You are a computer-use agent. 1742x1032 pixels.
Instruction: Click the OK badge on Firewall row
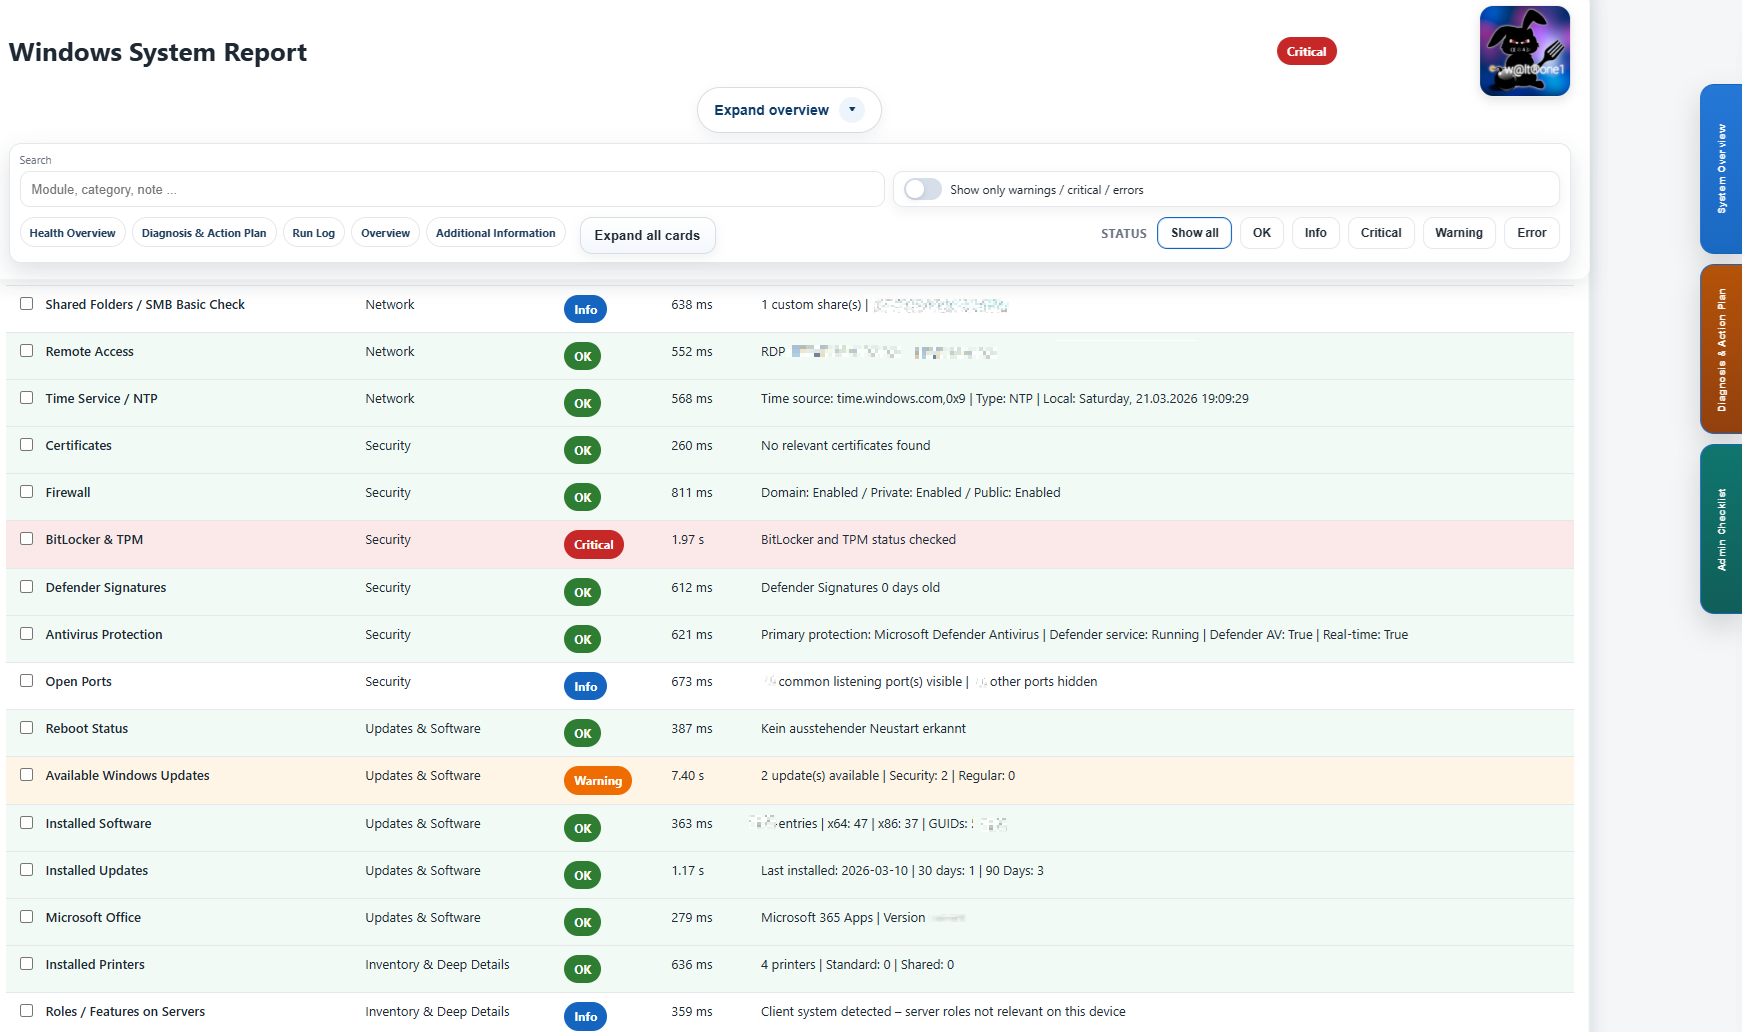[582, 498]
